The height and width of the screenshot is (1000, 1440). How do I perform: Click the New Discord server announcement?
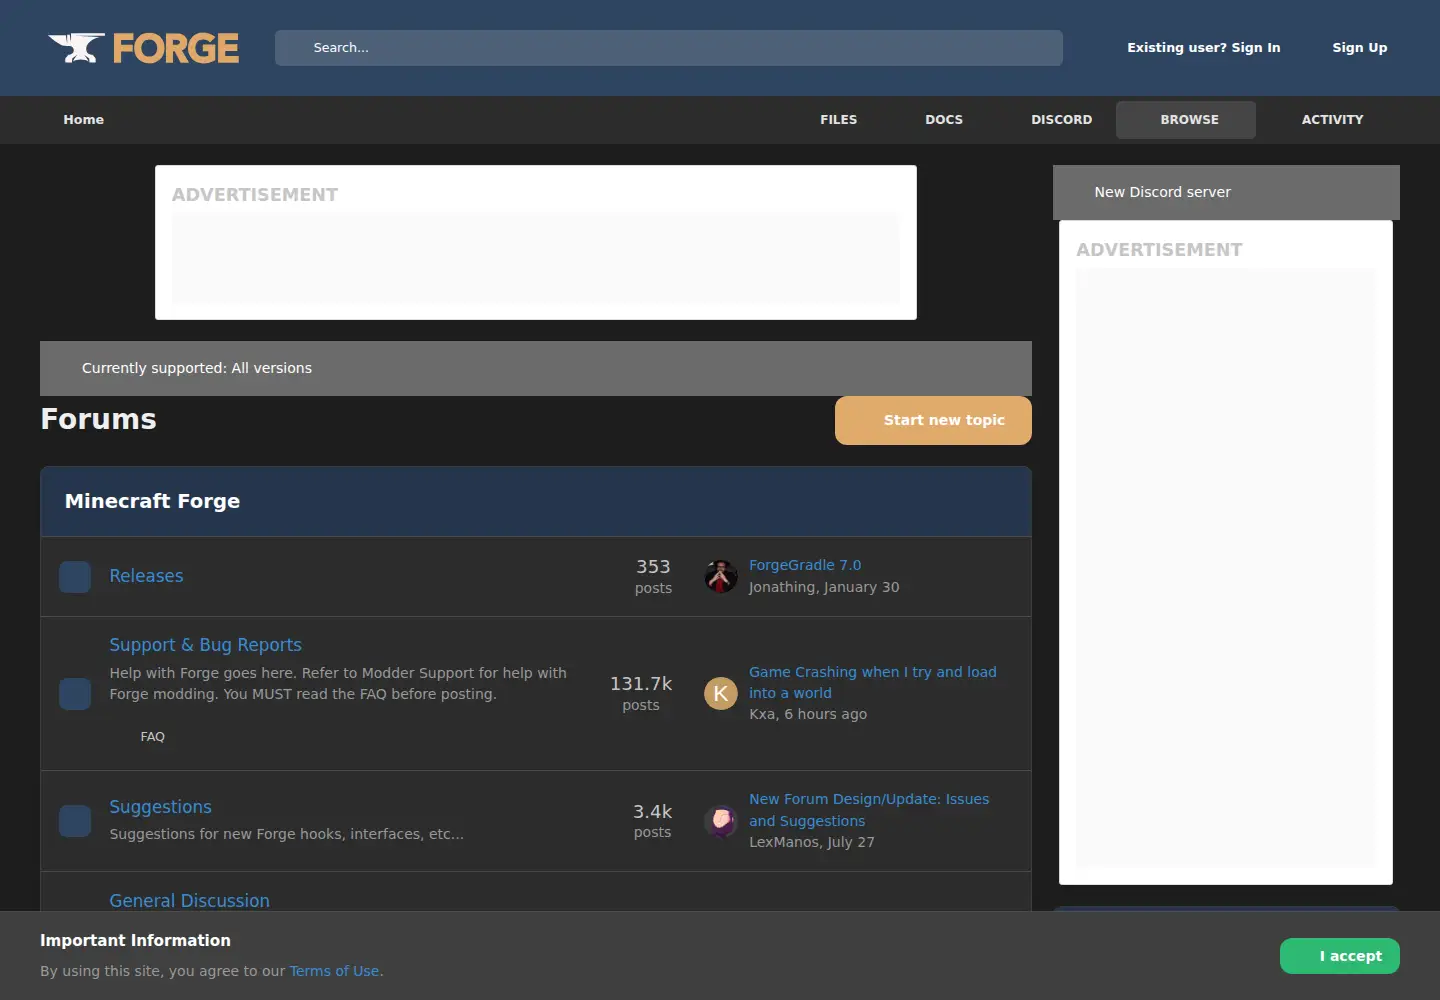coord(1226,192)
